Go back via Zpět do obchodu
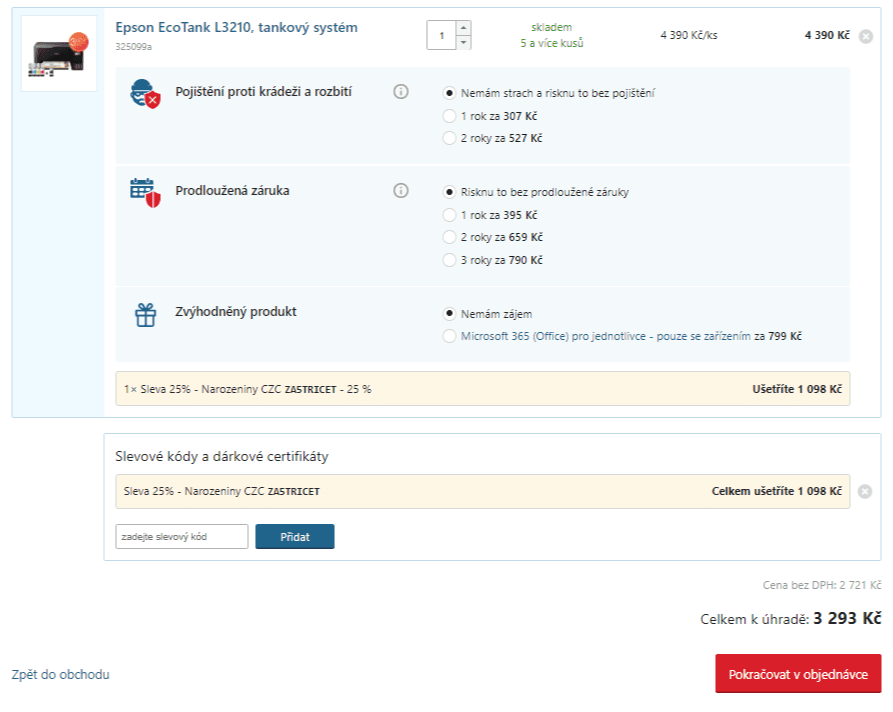893x712 pixels. [60, 674]
